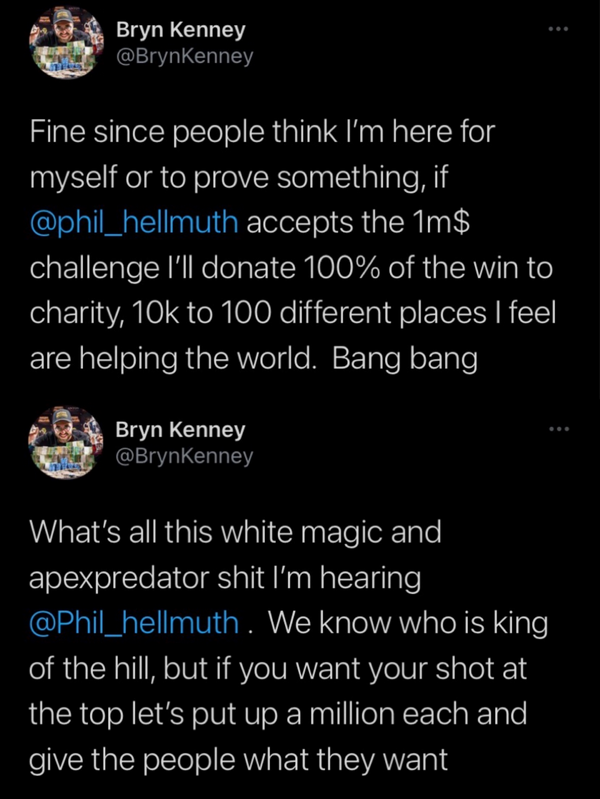
Task: Click the "Fine since people think" tweet line
Action: tap(262, 132)
